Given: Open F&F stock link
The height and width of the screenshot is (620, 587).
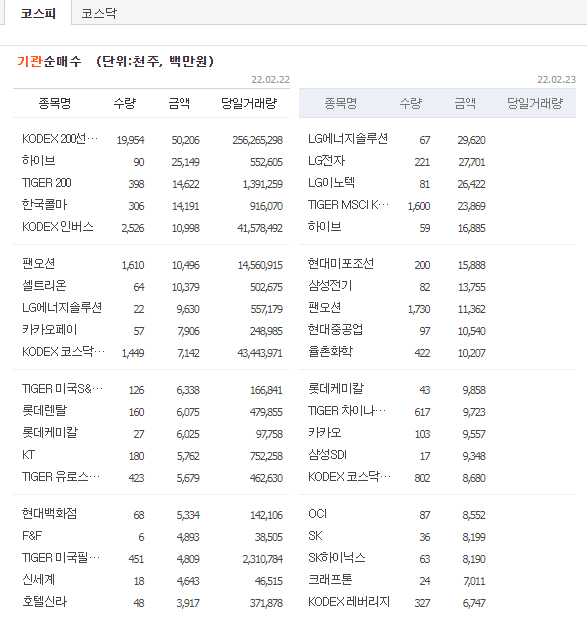Looking at the screenshot, I should pos(32,536).
